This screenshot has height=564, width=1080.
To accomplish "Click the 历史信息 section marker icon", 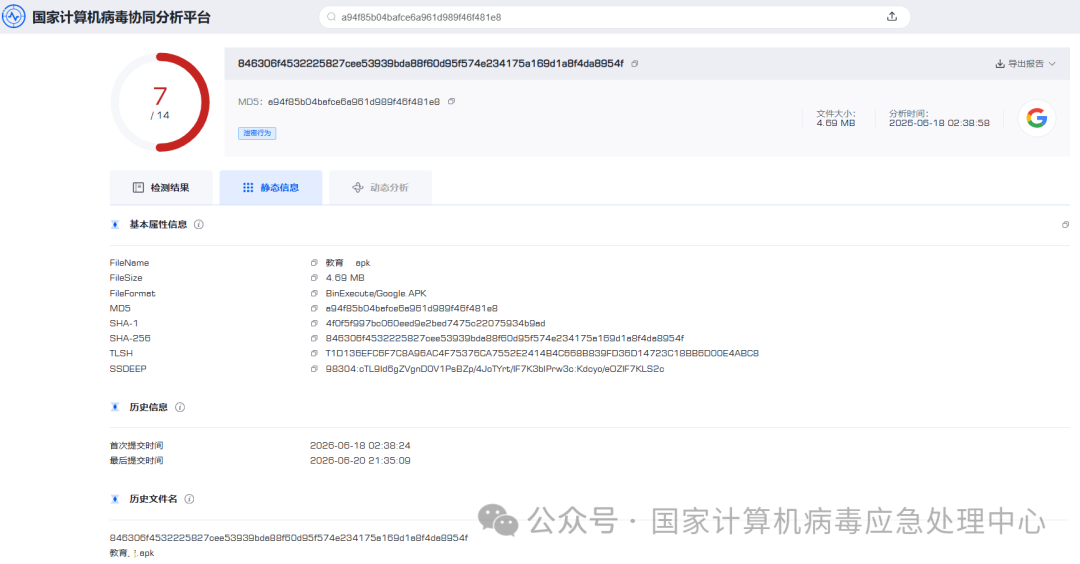I will pos(115,407).
